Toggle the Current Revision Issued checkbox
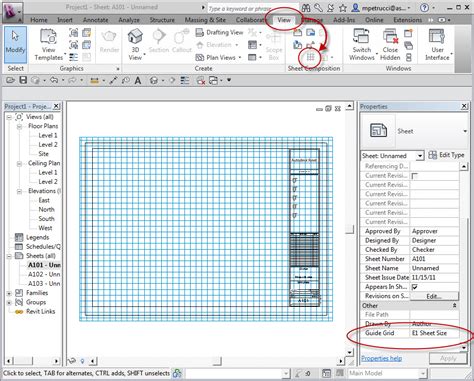474x381 pixels. [x=415, y=176]
